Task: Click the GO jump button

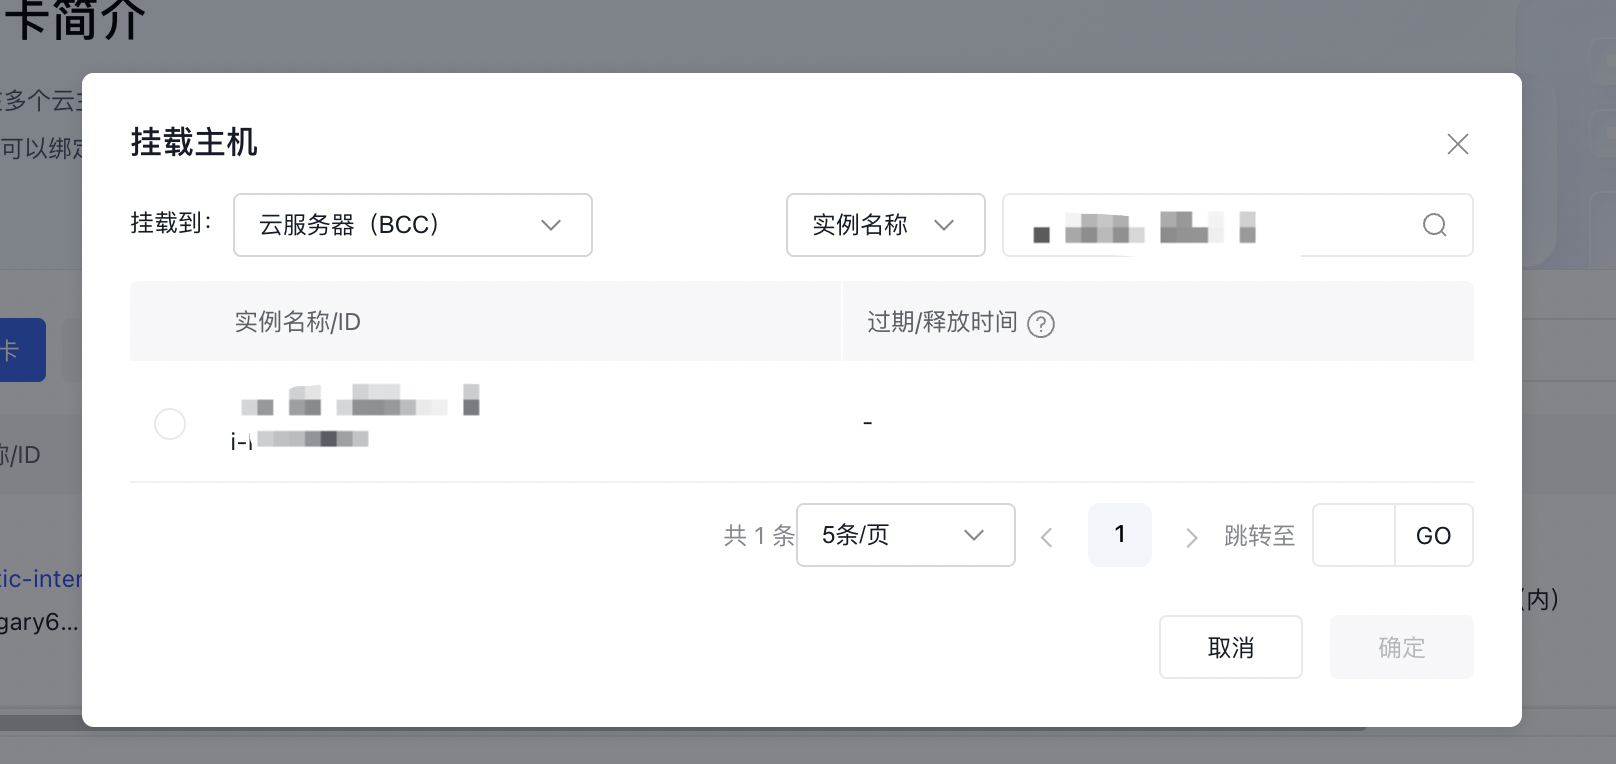Action: (1434, 535)
